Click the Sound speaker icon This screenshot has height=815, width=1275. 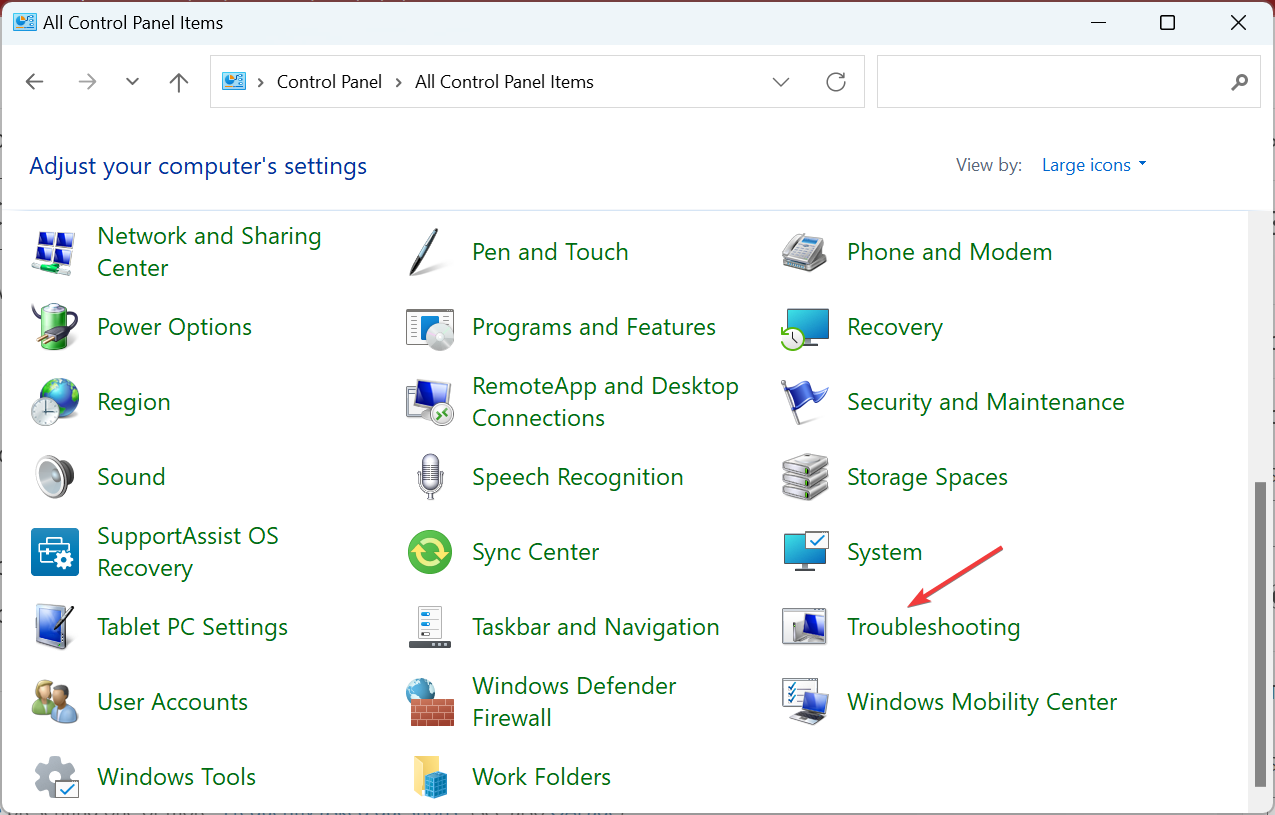tap(55, 477)
